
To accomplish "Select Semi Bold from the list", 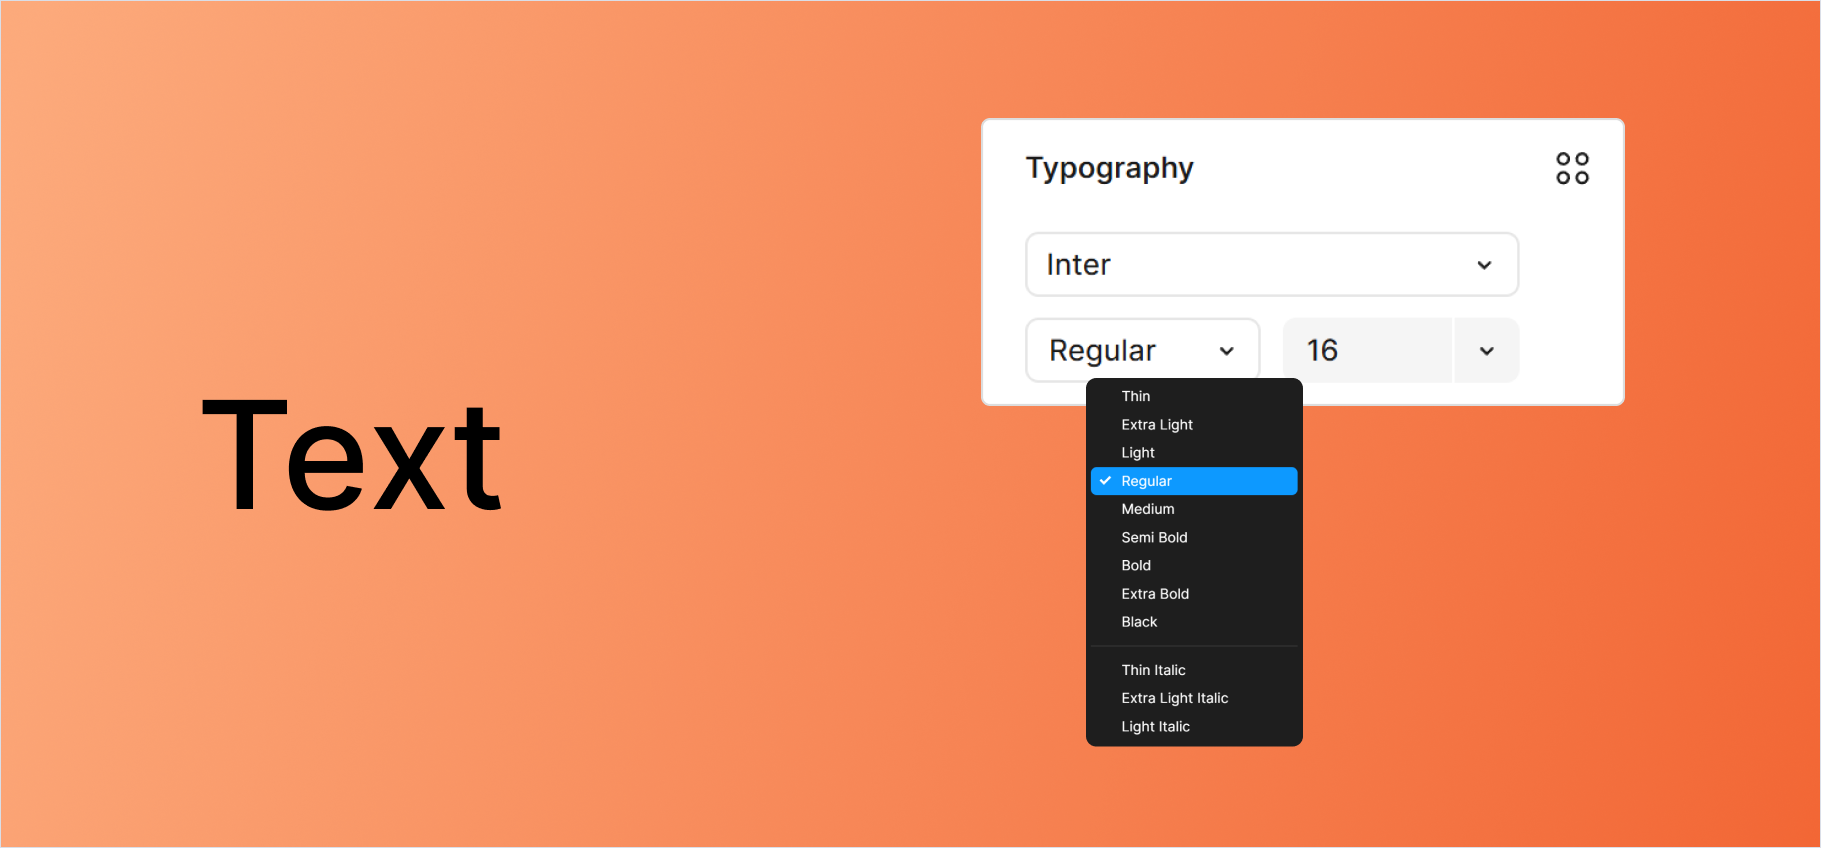I will click(1154, 538).
